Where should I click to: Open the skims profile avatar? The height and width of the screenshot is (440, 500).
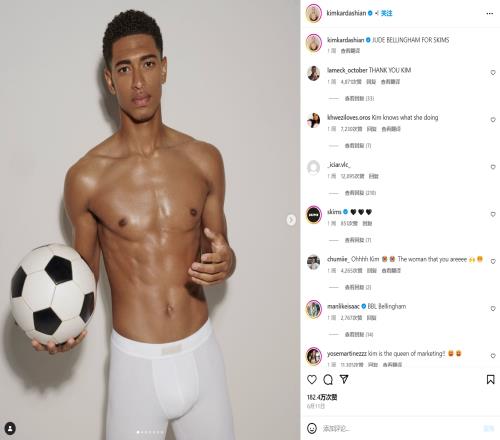point(314,215)
